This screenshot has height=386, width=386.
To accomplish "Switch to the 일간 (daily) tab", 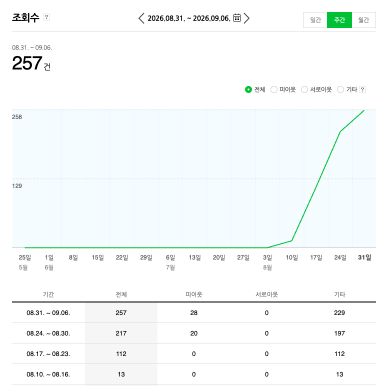I will (x=315, y=20).
